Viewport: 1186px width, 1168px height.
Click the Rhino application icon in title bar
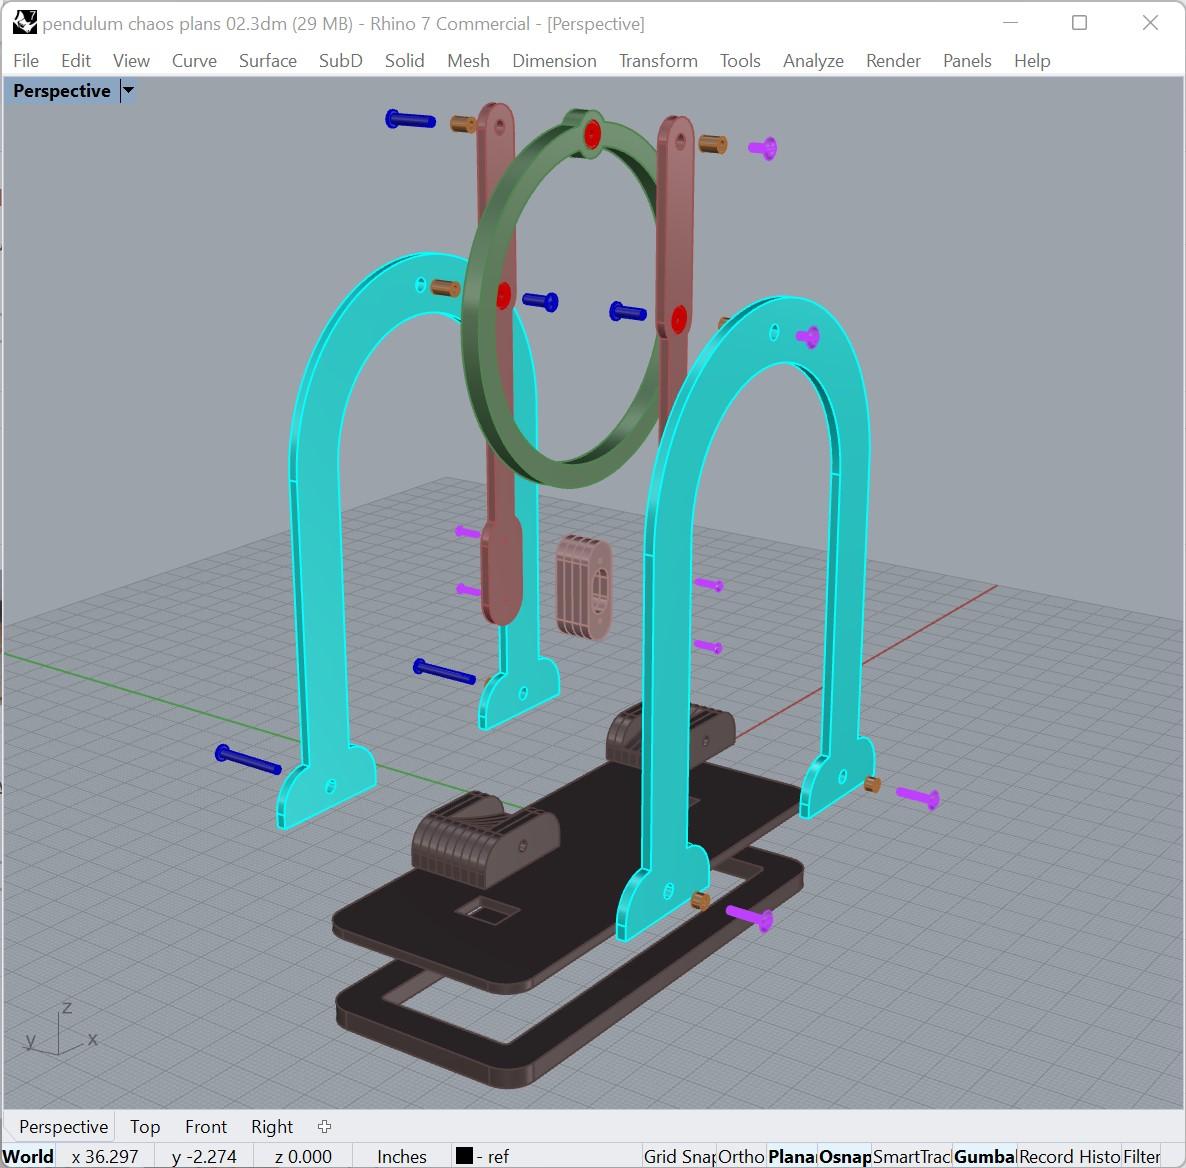click(24, 23)
